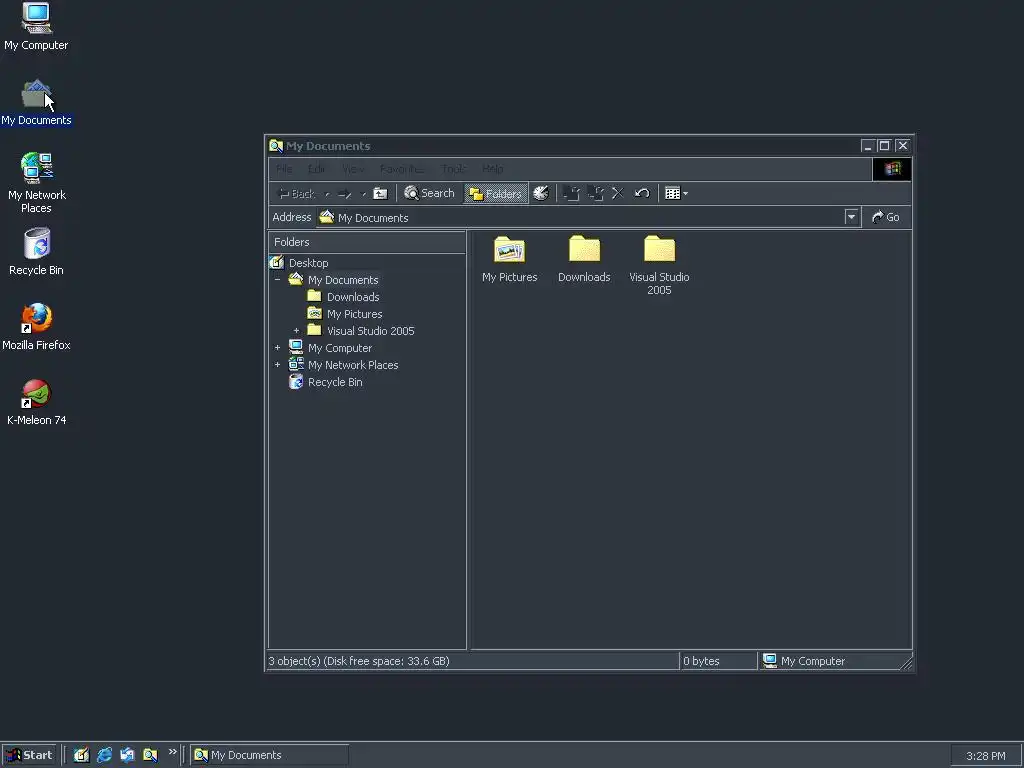
Task: Open the Help menu
Action: (492, 169)
